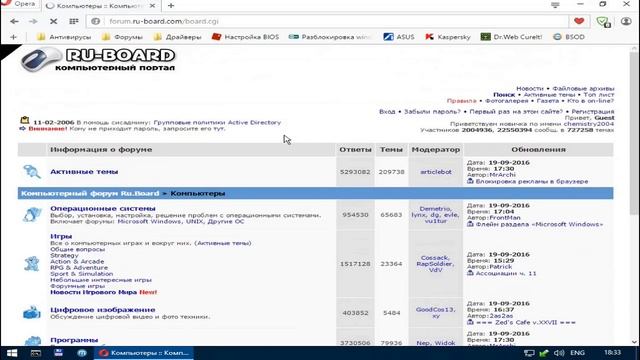Viewport: 640px width, 360px height.
Task: Open the Ассоциации ч. 11 topic
Action: (506, 273)
